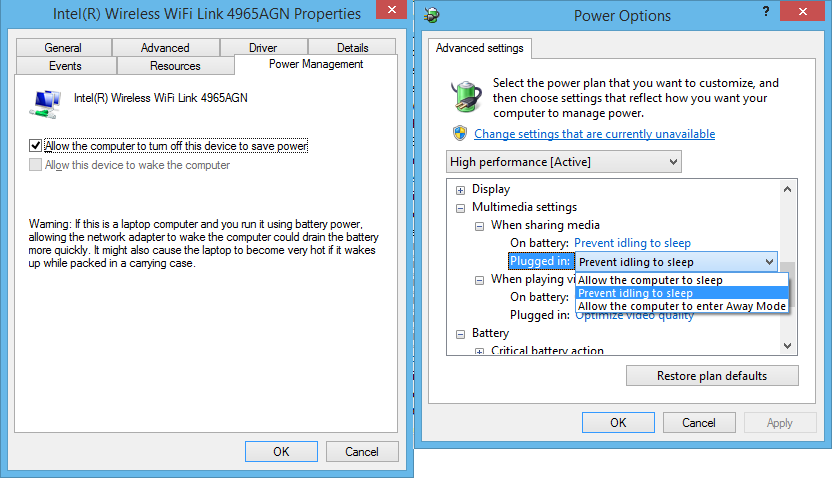Select the Multimedia settings label
Screen dimensions: 832x478
click(x=524, y=207)
